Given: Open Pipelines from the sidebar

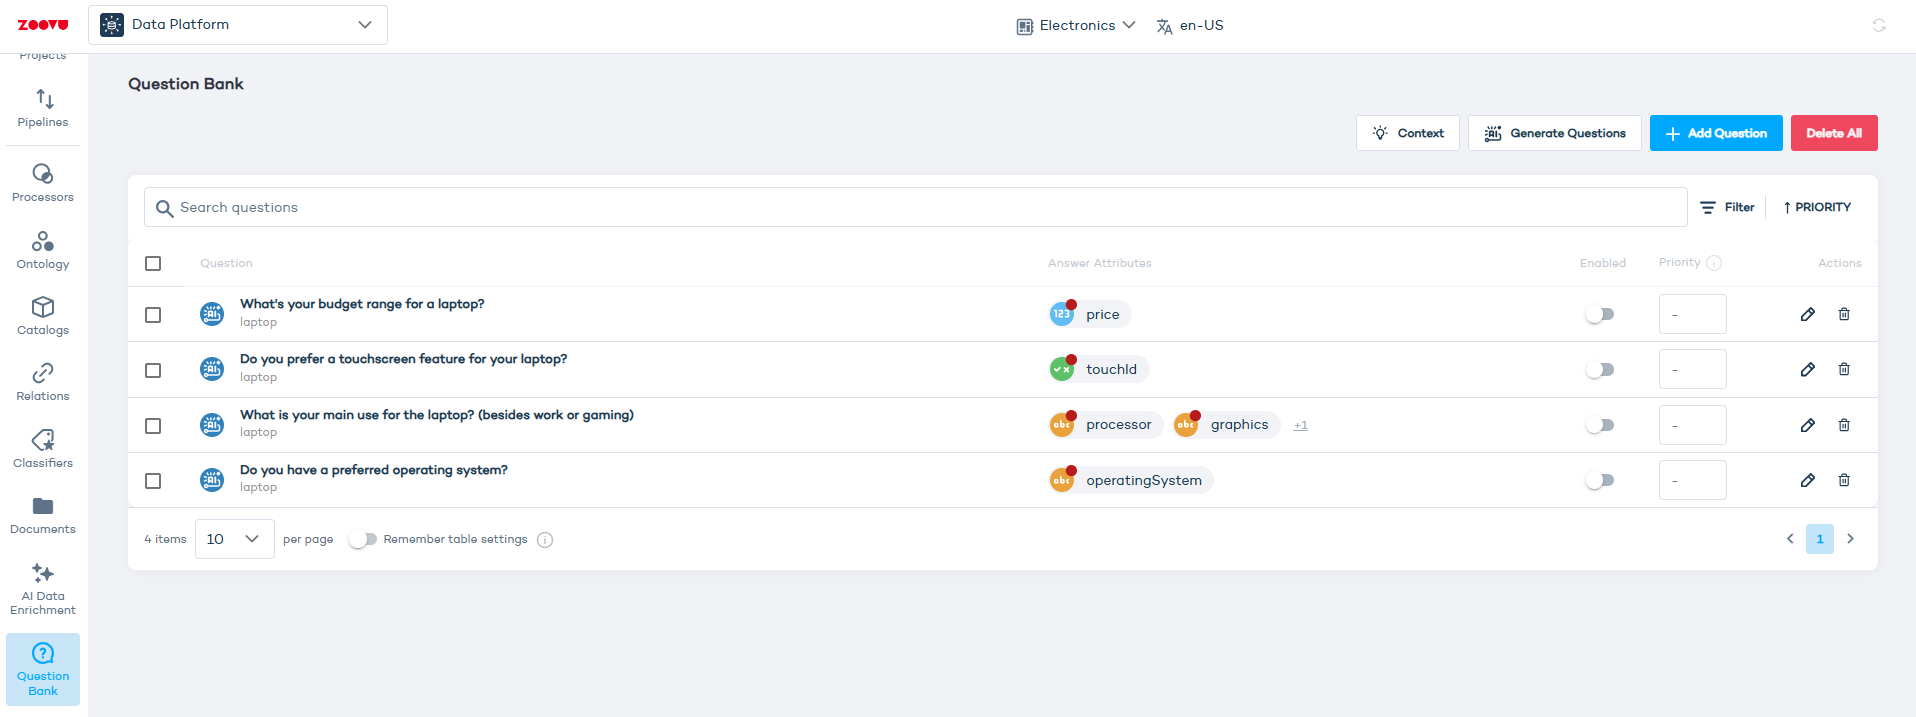Looking at the screenshot, I should pyautogui.click(x=43, y=109).
